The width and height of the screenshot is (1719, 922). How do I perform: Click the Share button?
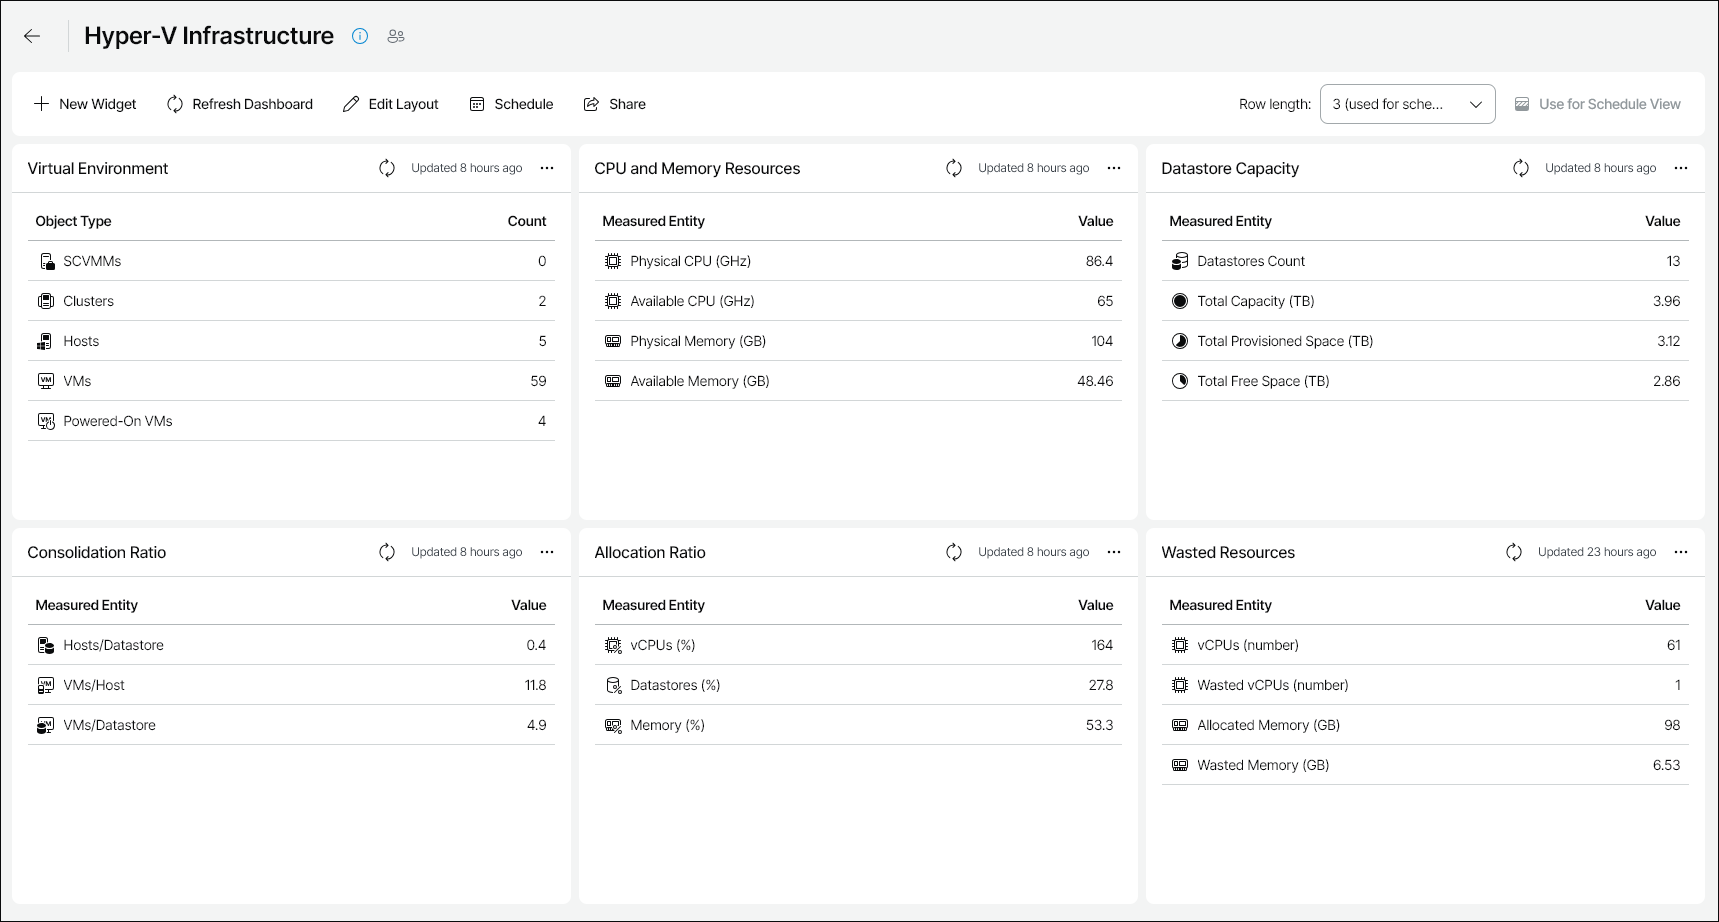615,104
